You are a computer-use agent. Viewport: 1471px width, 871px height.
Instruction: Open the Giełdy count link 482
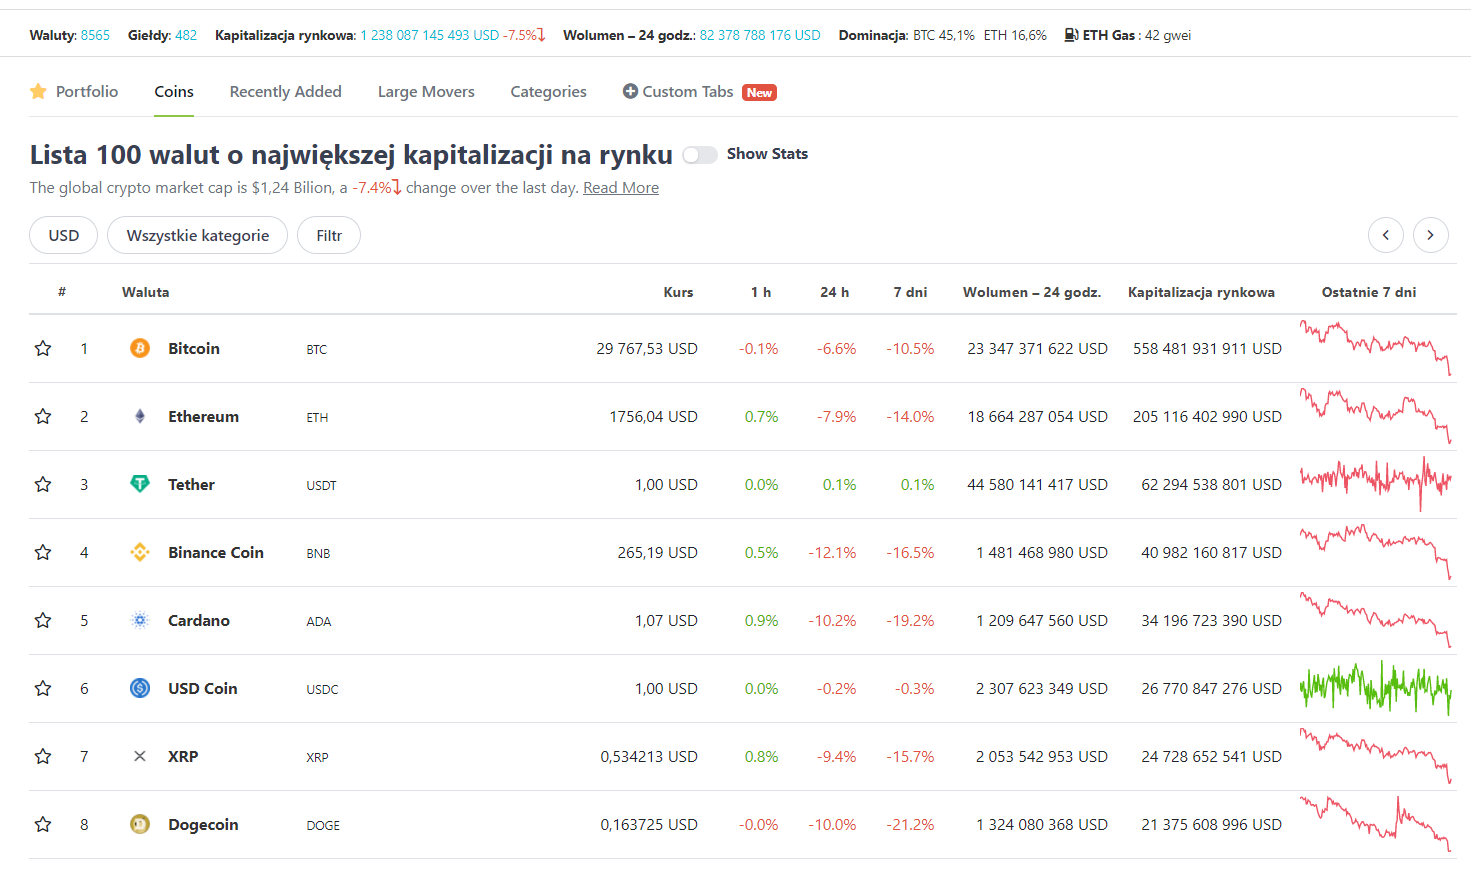click(x=186, y=35)
